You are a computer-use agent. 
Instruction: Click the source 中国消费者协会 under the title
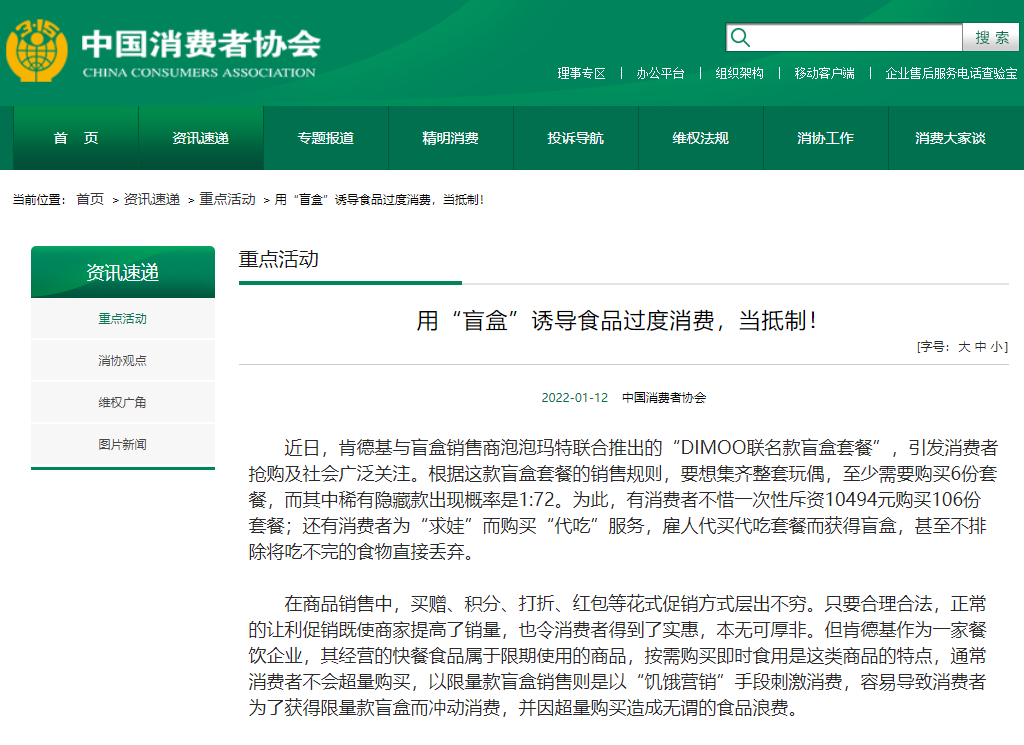[x=664, y=398]
